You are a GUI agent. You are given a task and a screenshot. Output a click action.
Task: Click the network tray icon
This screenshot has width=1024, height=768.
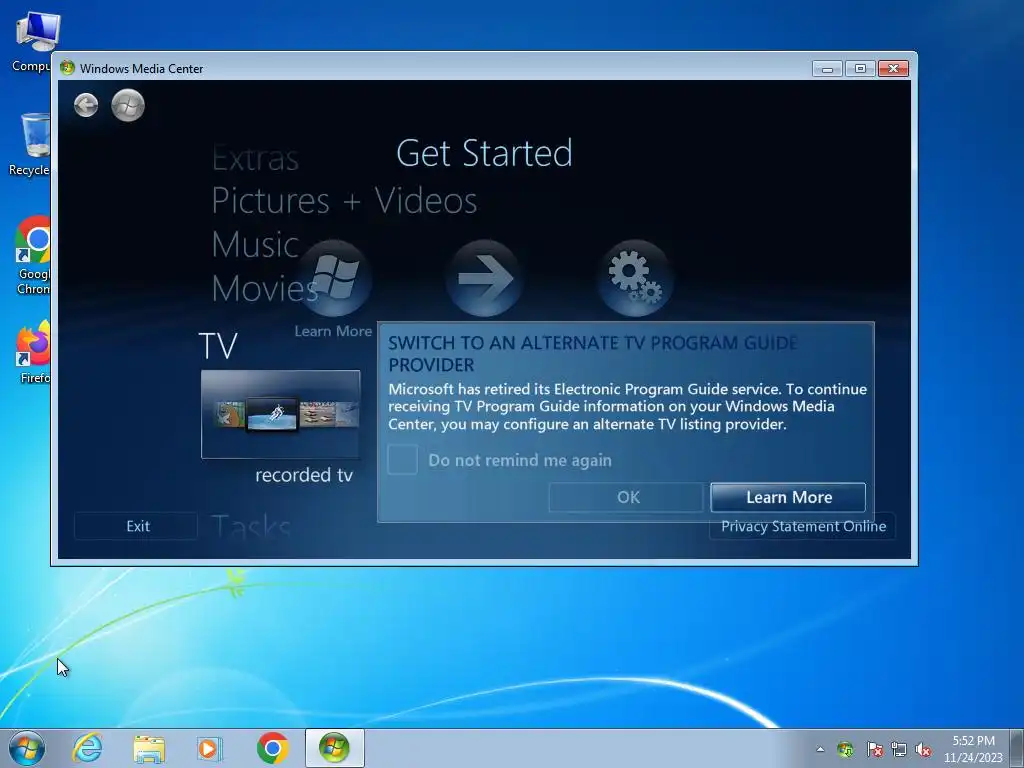click(x=899, y=750)
